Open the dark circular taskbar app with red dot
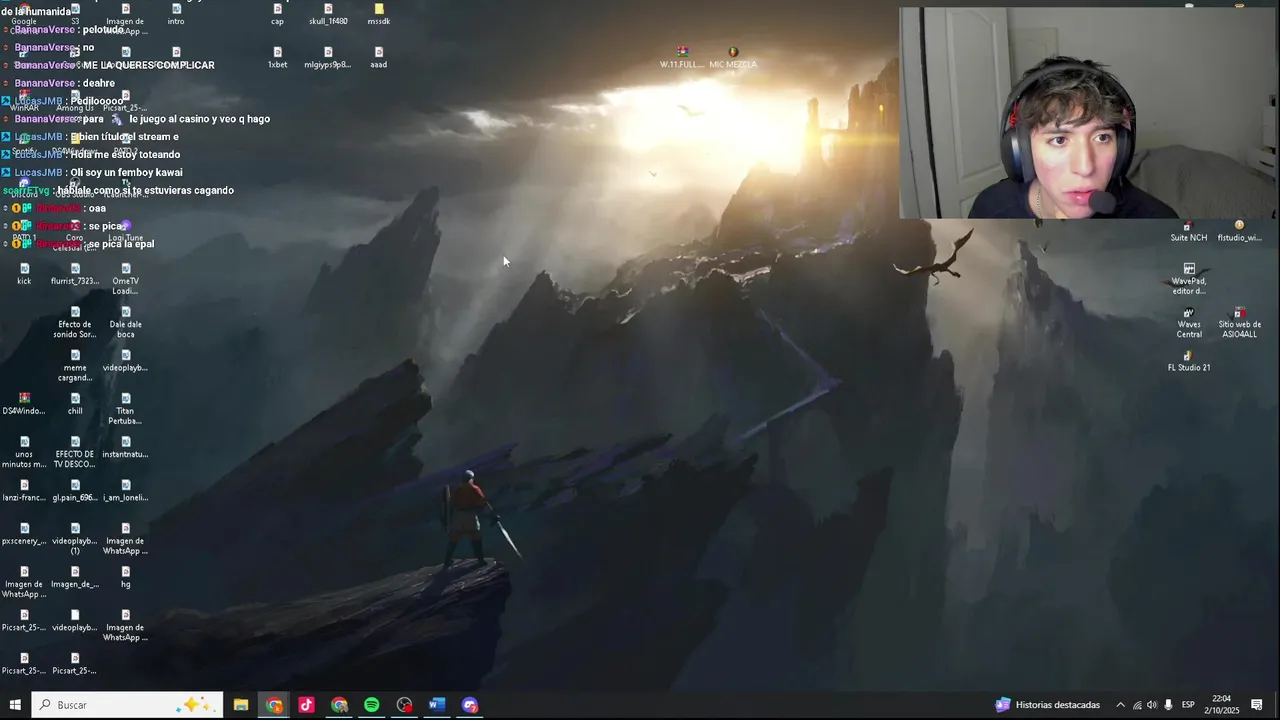 click(x=404, y=705)
